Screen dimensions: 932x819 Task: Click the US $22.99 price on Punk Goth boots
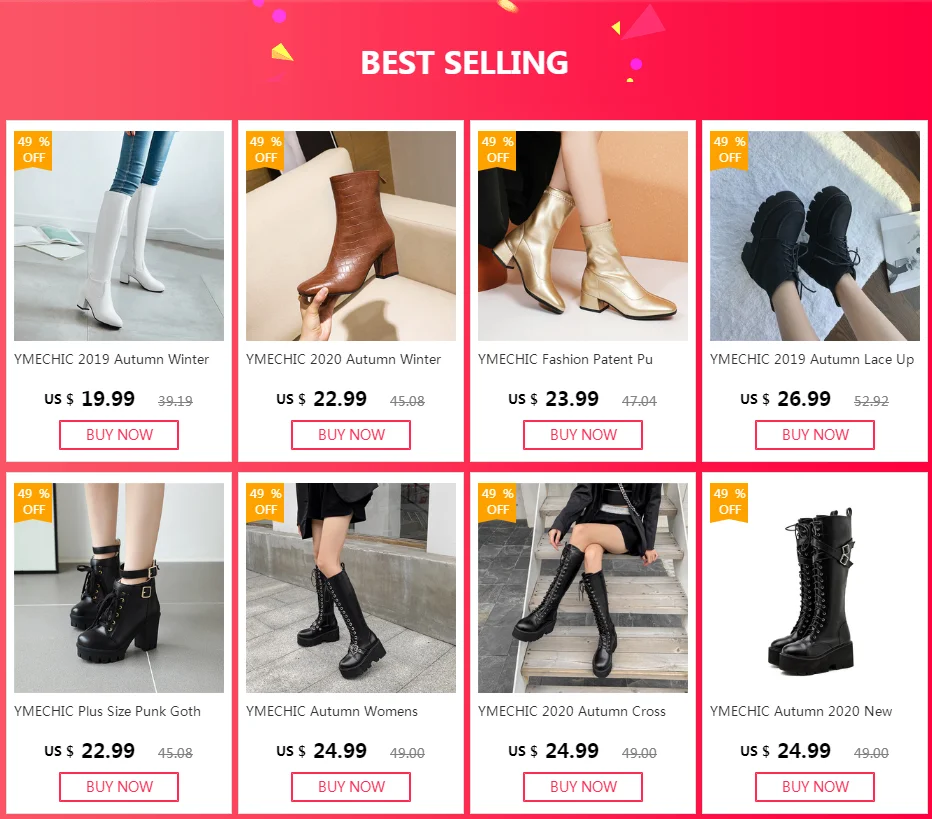(x=90, y=751)
